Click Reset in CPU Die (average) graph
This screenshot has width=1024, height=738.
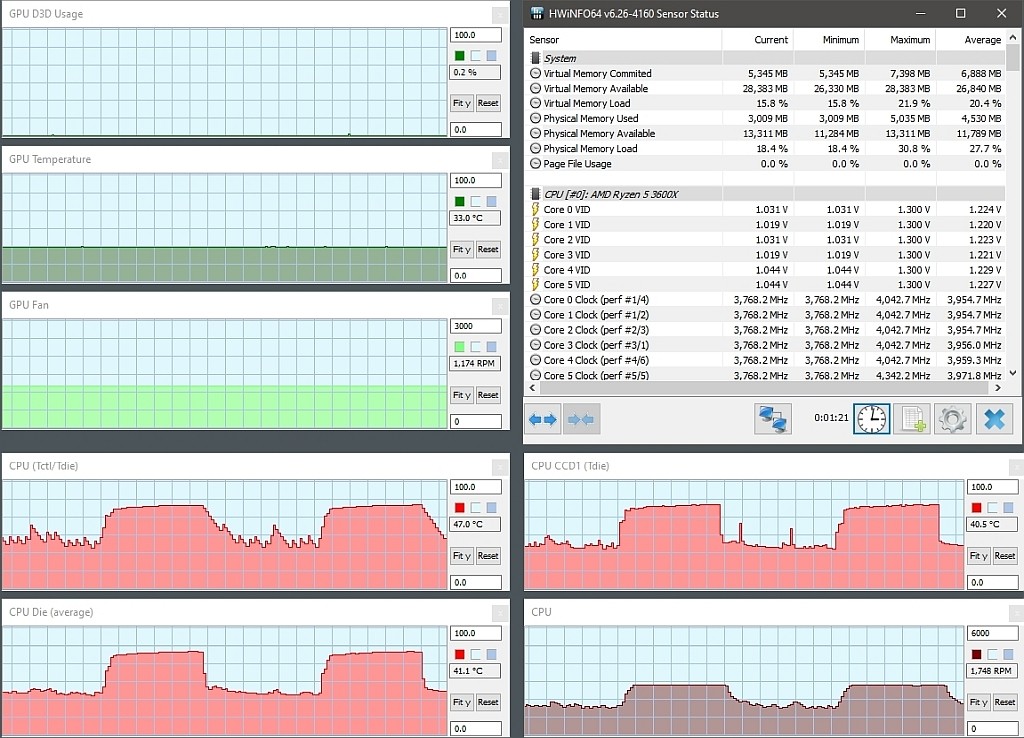click(488, 702)
